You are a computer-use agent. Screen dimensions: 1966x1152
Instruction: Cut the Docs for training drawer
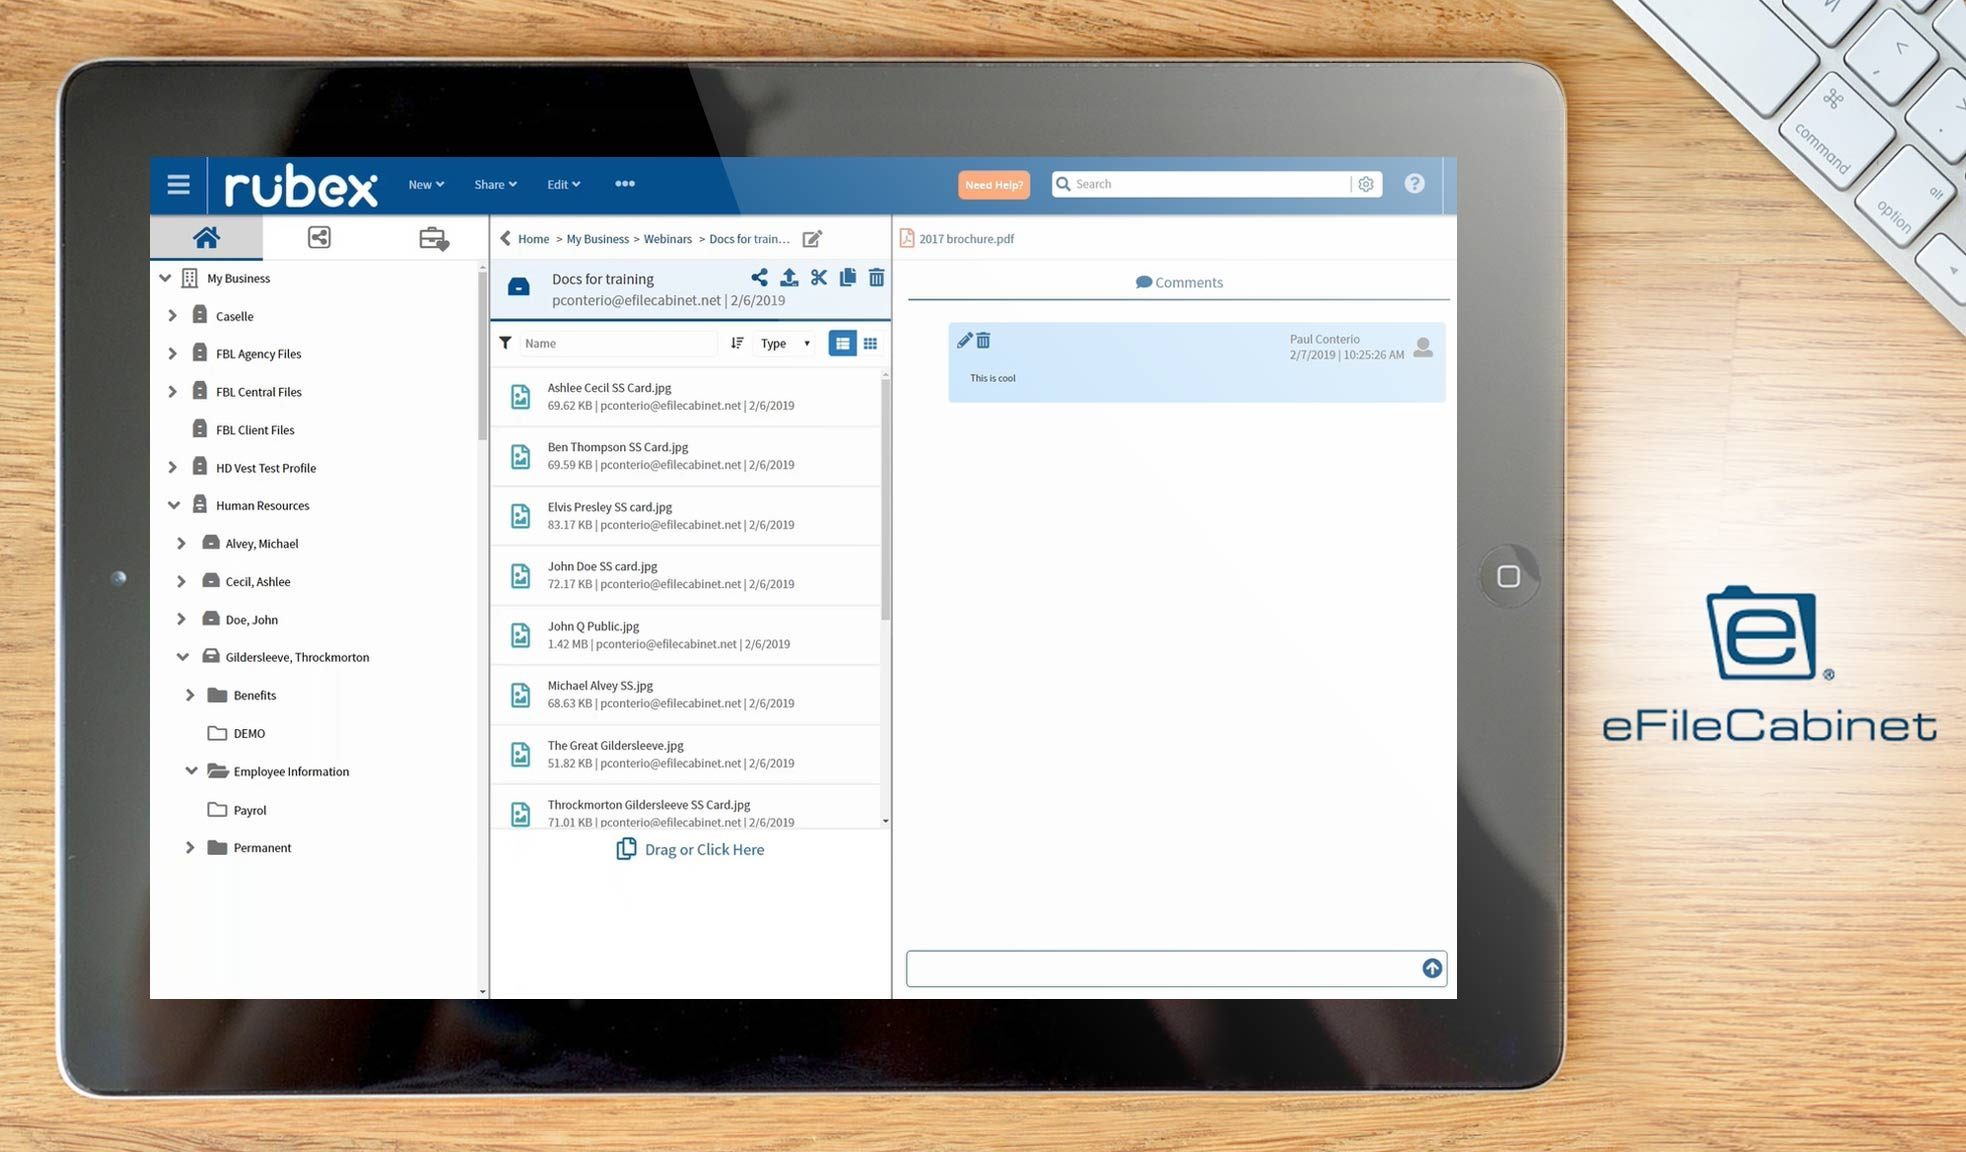(818, 277)
